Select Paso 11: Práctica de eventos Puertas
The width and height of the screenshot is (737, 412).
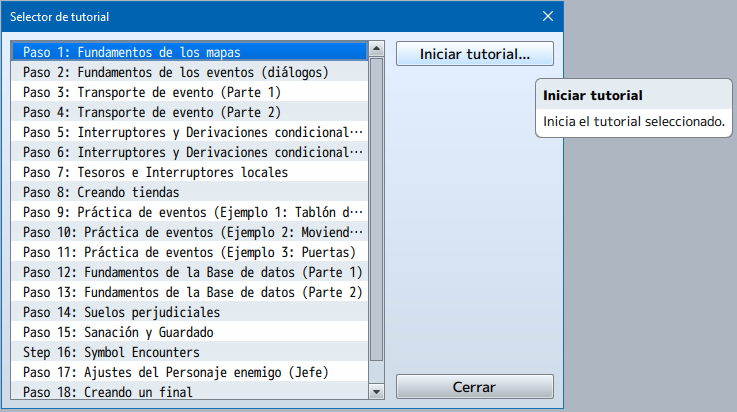click(190, 252)
